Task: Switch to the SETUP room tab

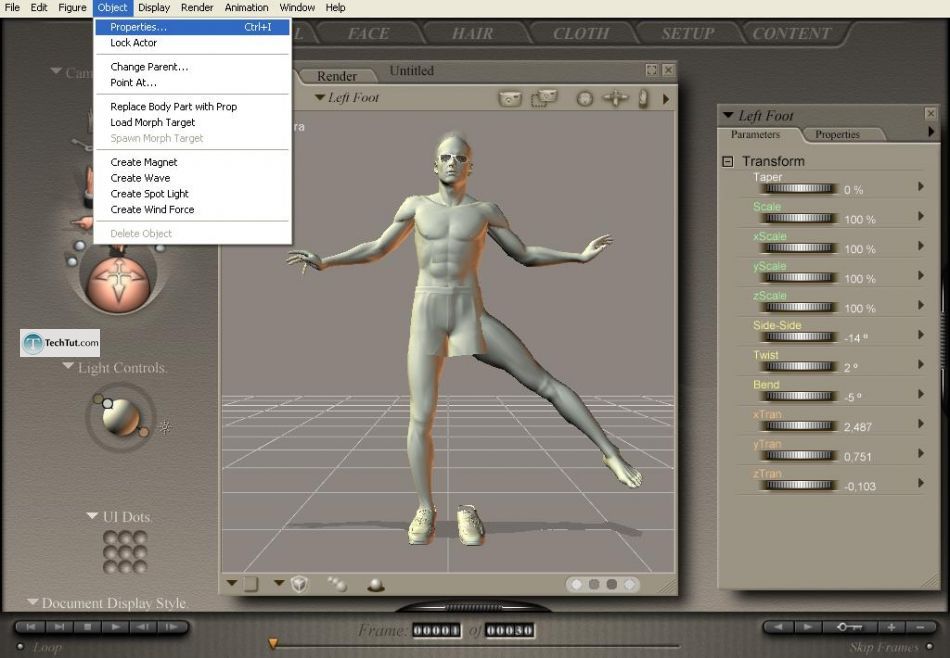Action: pyautogui.click(x=688, y=33)
